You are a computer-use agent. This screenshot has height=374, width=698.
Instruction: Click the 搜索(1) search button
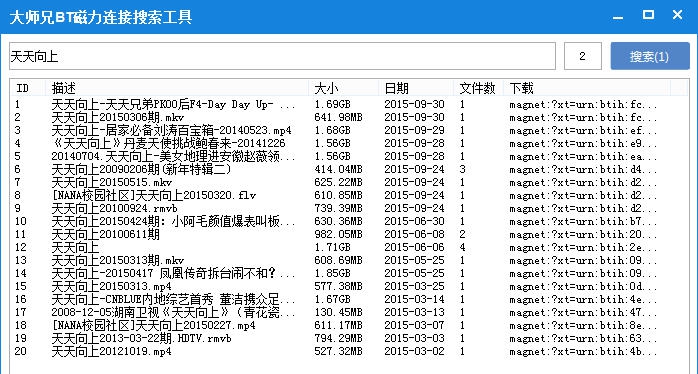coord(649,56)
